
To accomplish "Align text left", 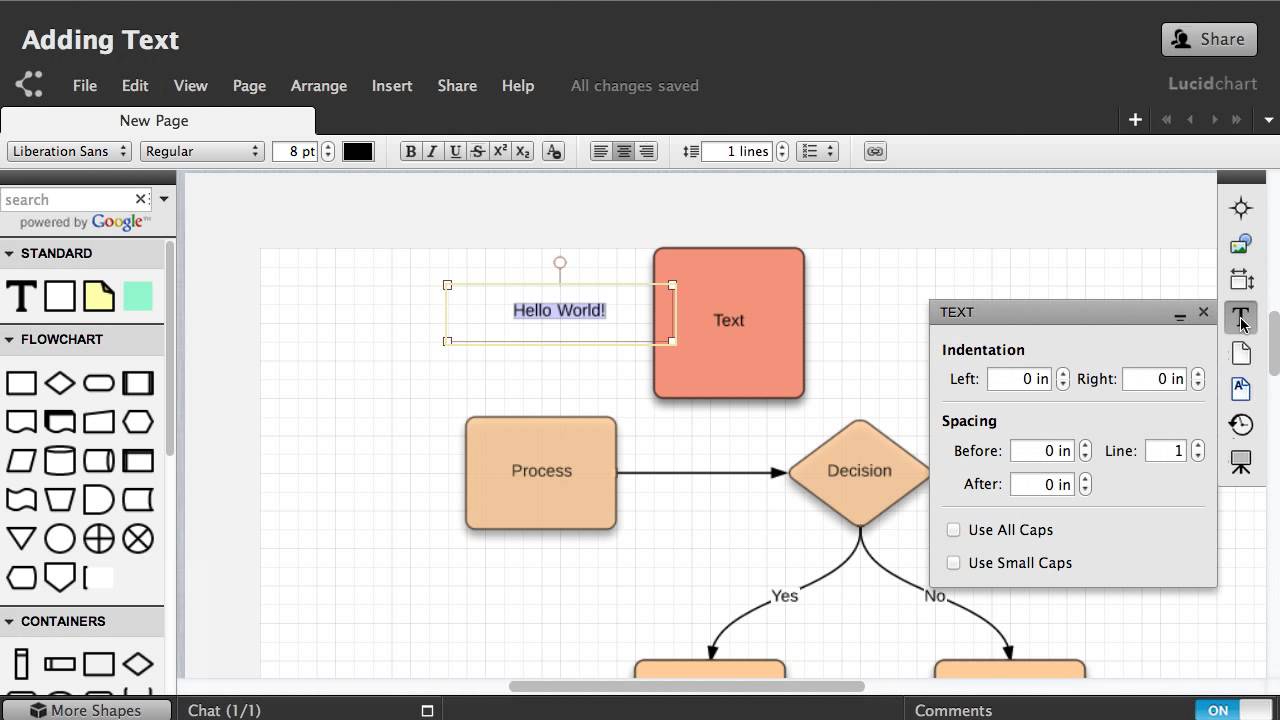I will click(x=600, y=152).
